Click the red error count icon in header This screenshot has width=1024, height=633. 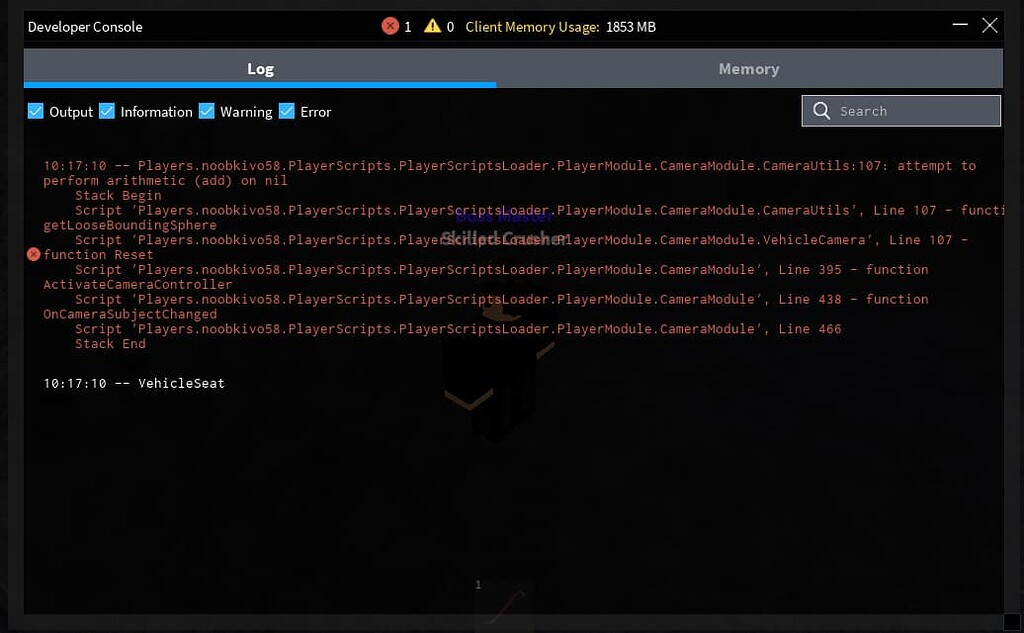pyautogui.click(x=390, y=26)
